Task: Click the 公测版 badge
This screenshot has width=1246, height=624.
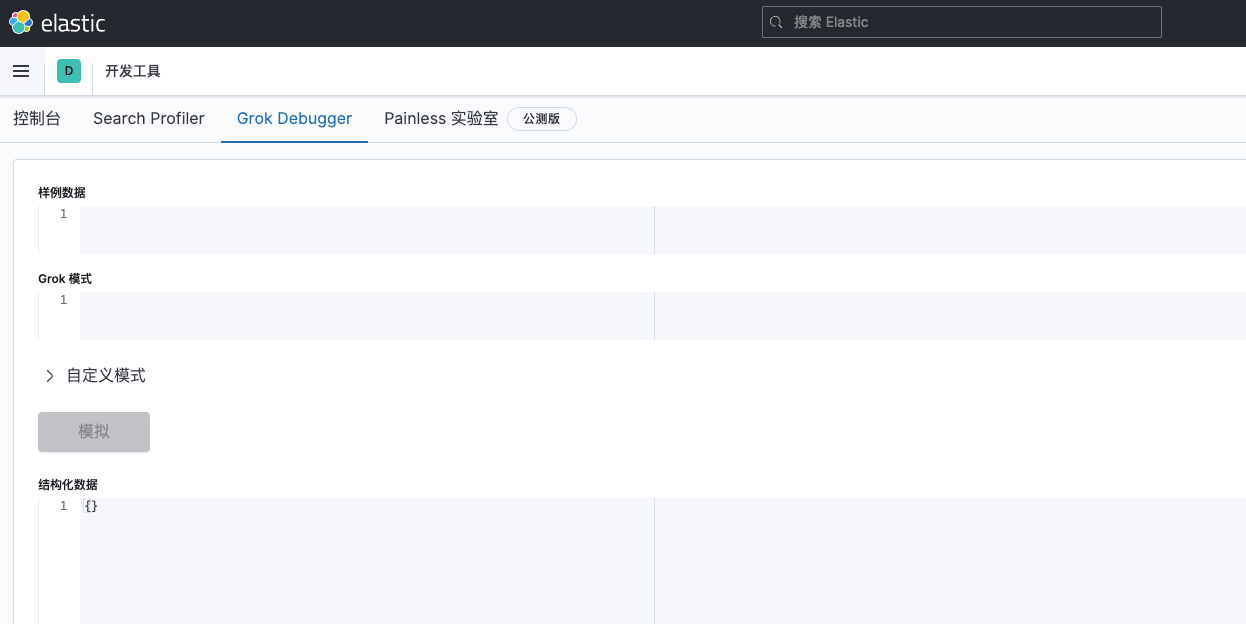Action: point(542,119)
